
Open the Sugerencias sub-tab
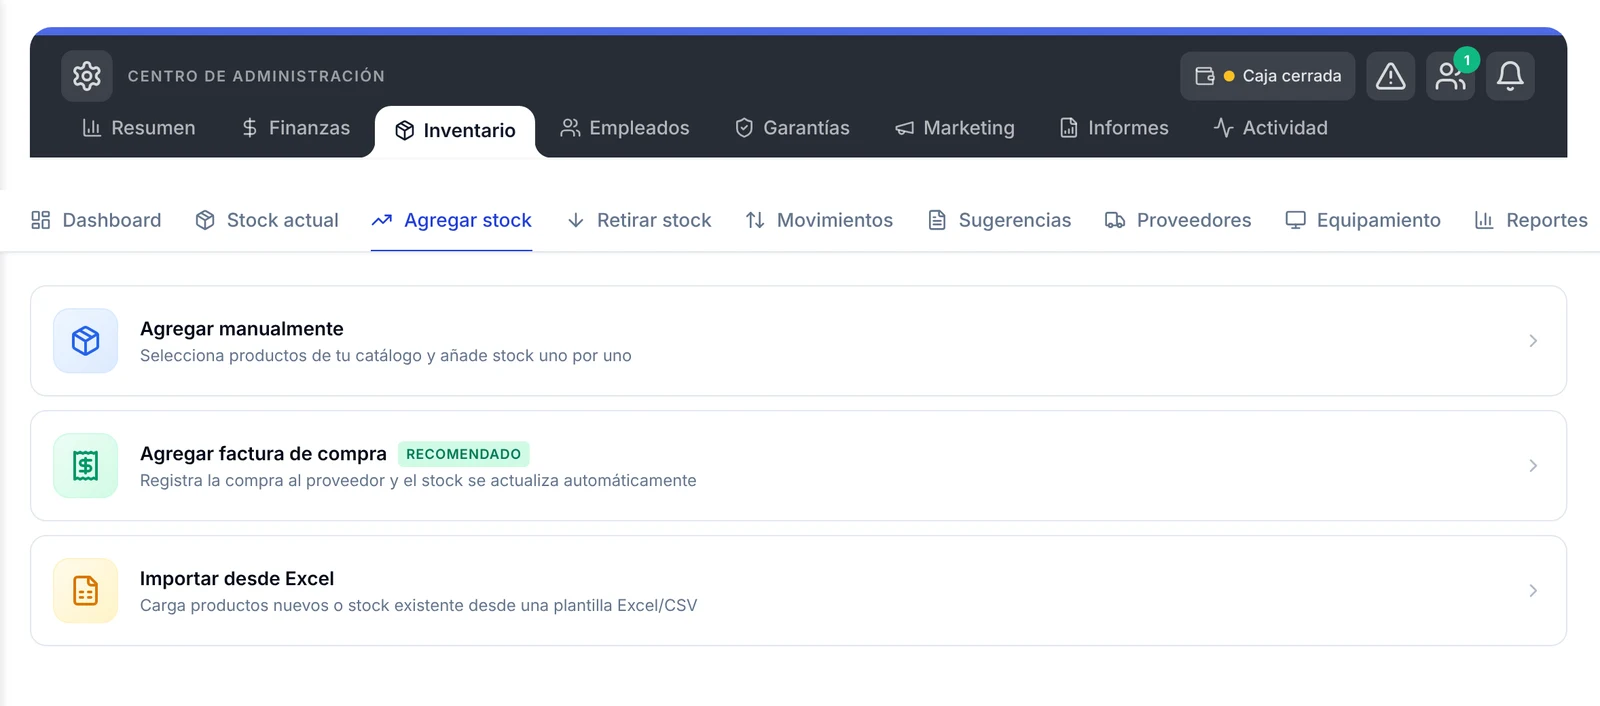[x=999, y=220]
